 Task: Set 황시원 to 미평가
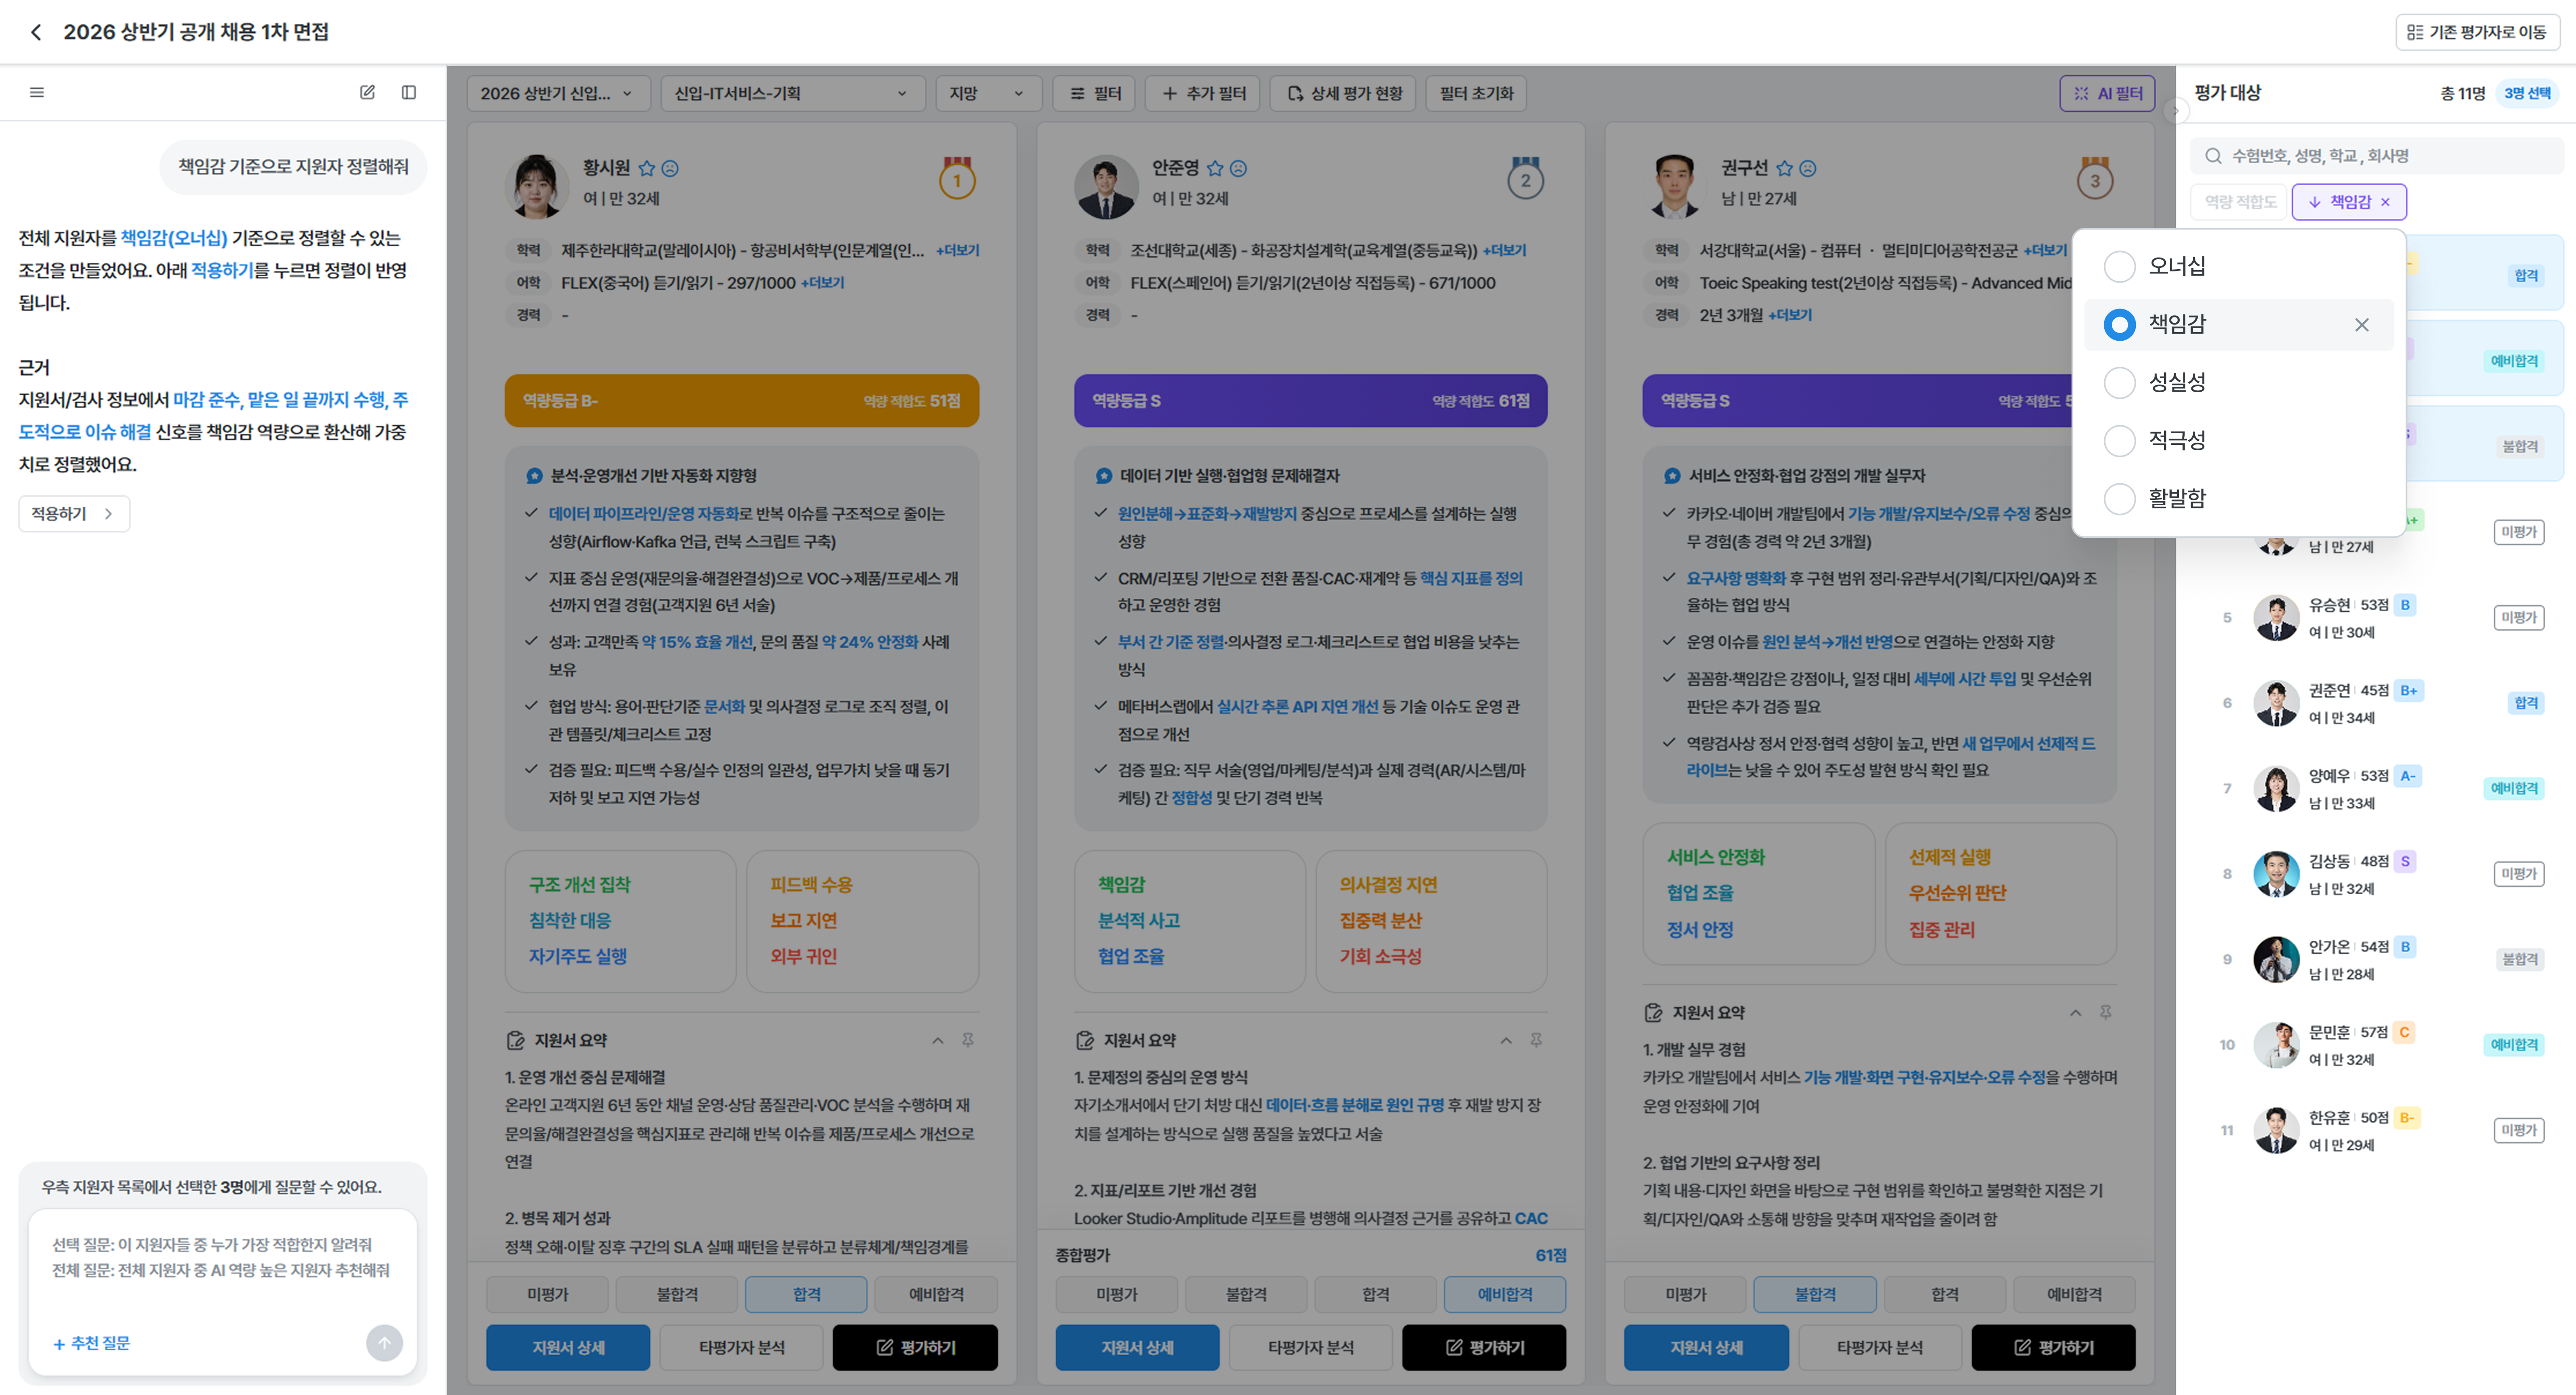click(x=547, y=1294)
